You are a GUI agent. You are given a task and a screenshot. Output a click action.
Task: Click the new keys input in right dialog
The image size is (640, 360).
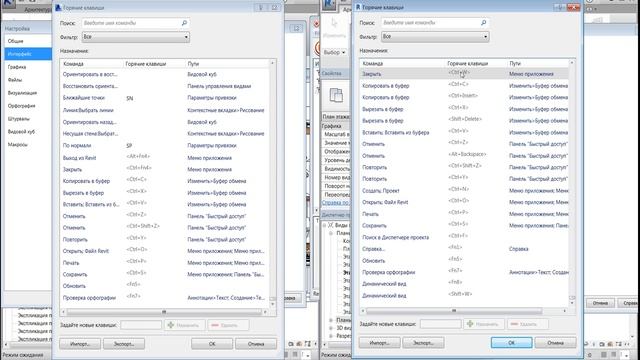[441, 324]
